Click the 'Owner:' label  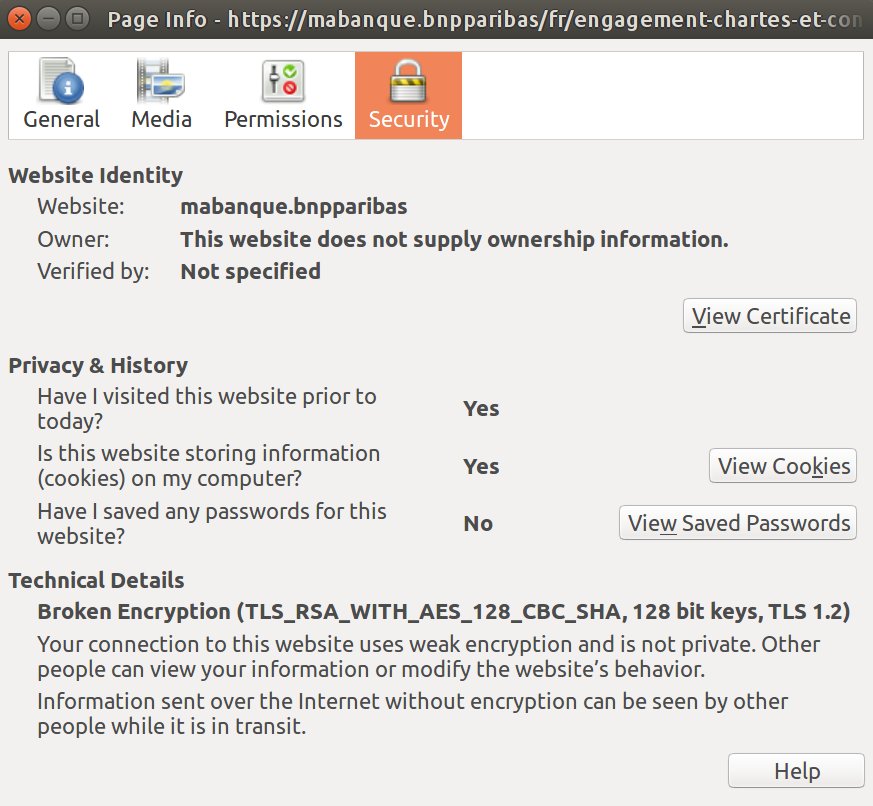pos(73,239)
